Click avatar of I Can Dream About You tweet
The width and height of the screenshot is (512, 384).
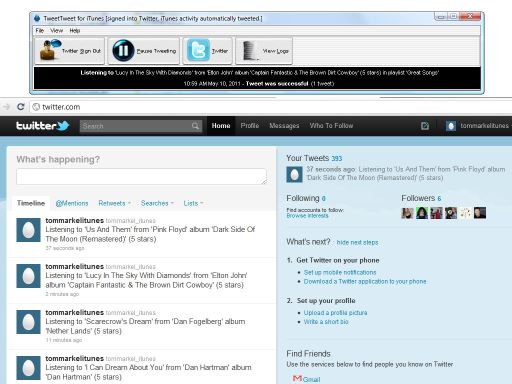point(28,368)
